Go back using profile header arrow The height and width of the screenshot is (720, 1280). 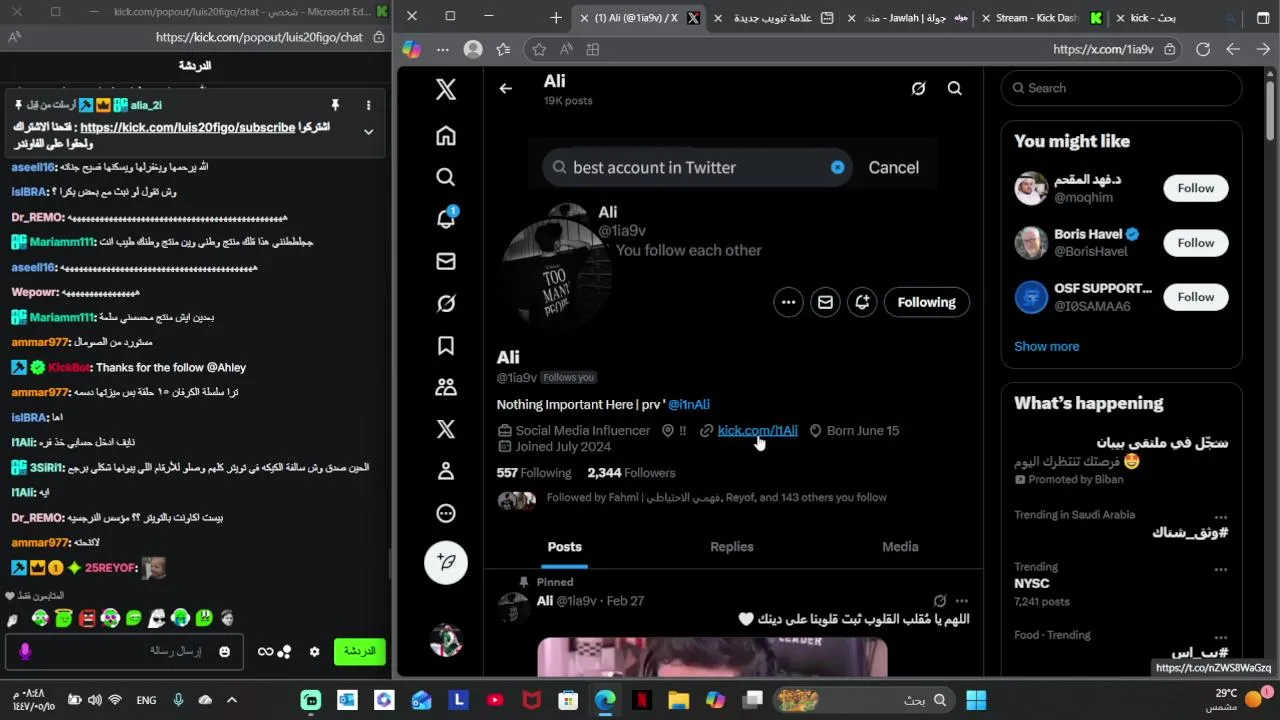point(506,88)
